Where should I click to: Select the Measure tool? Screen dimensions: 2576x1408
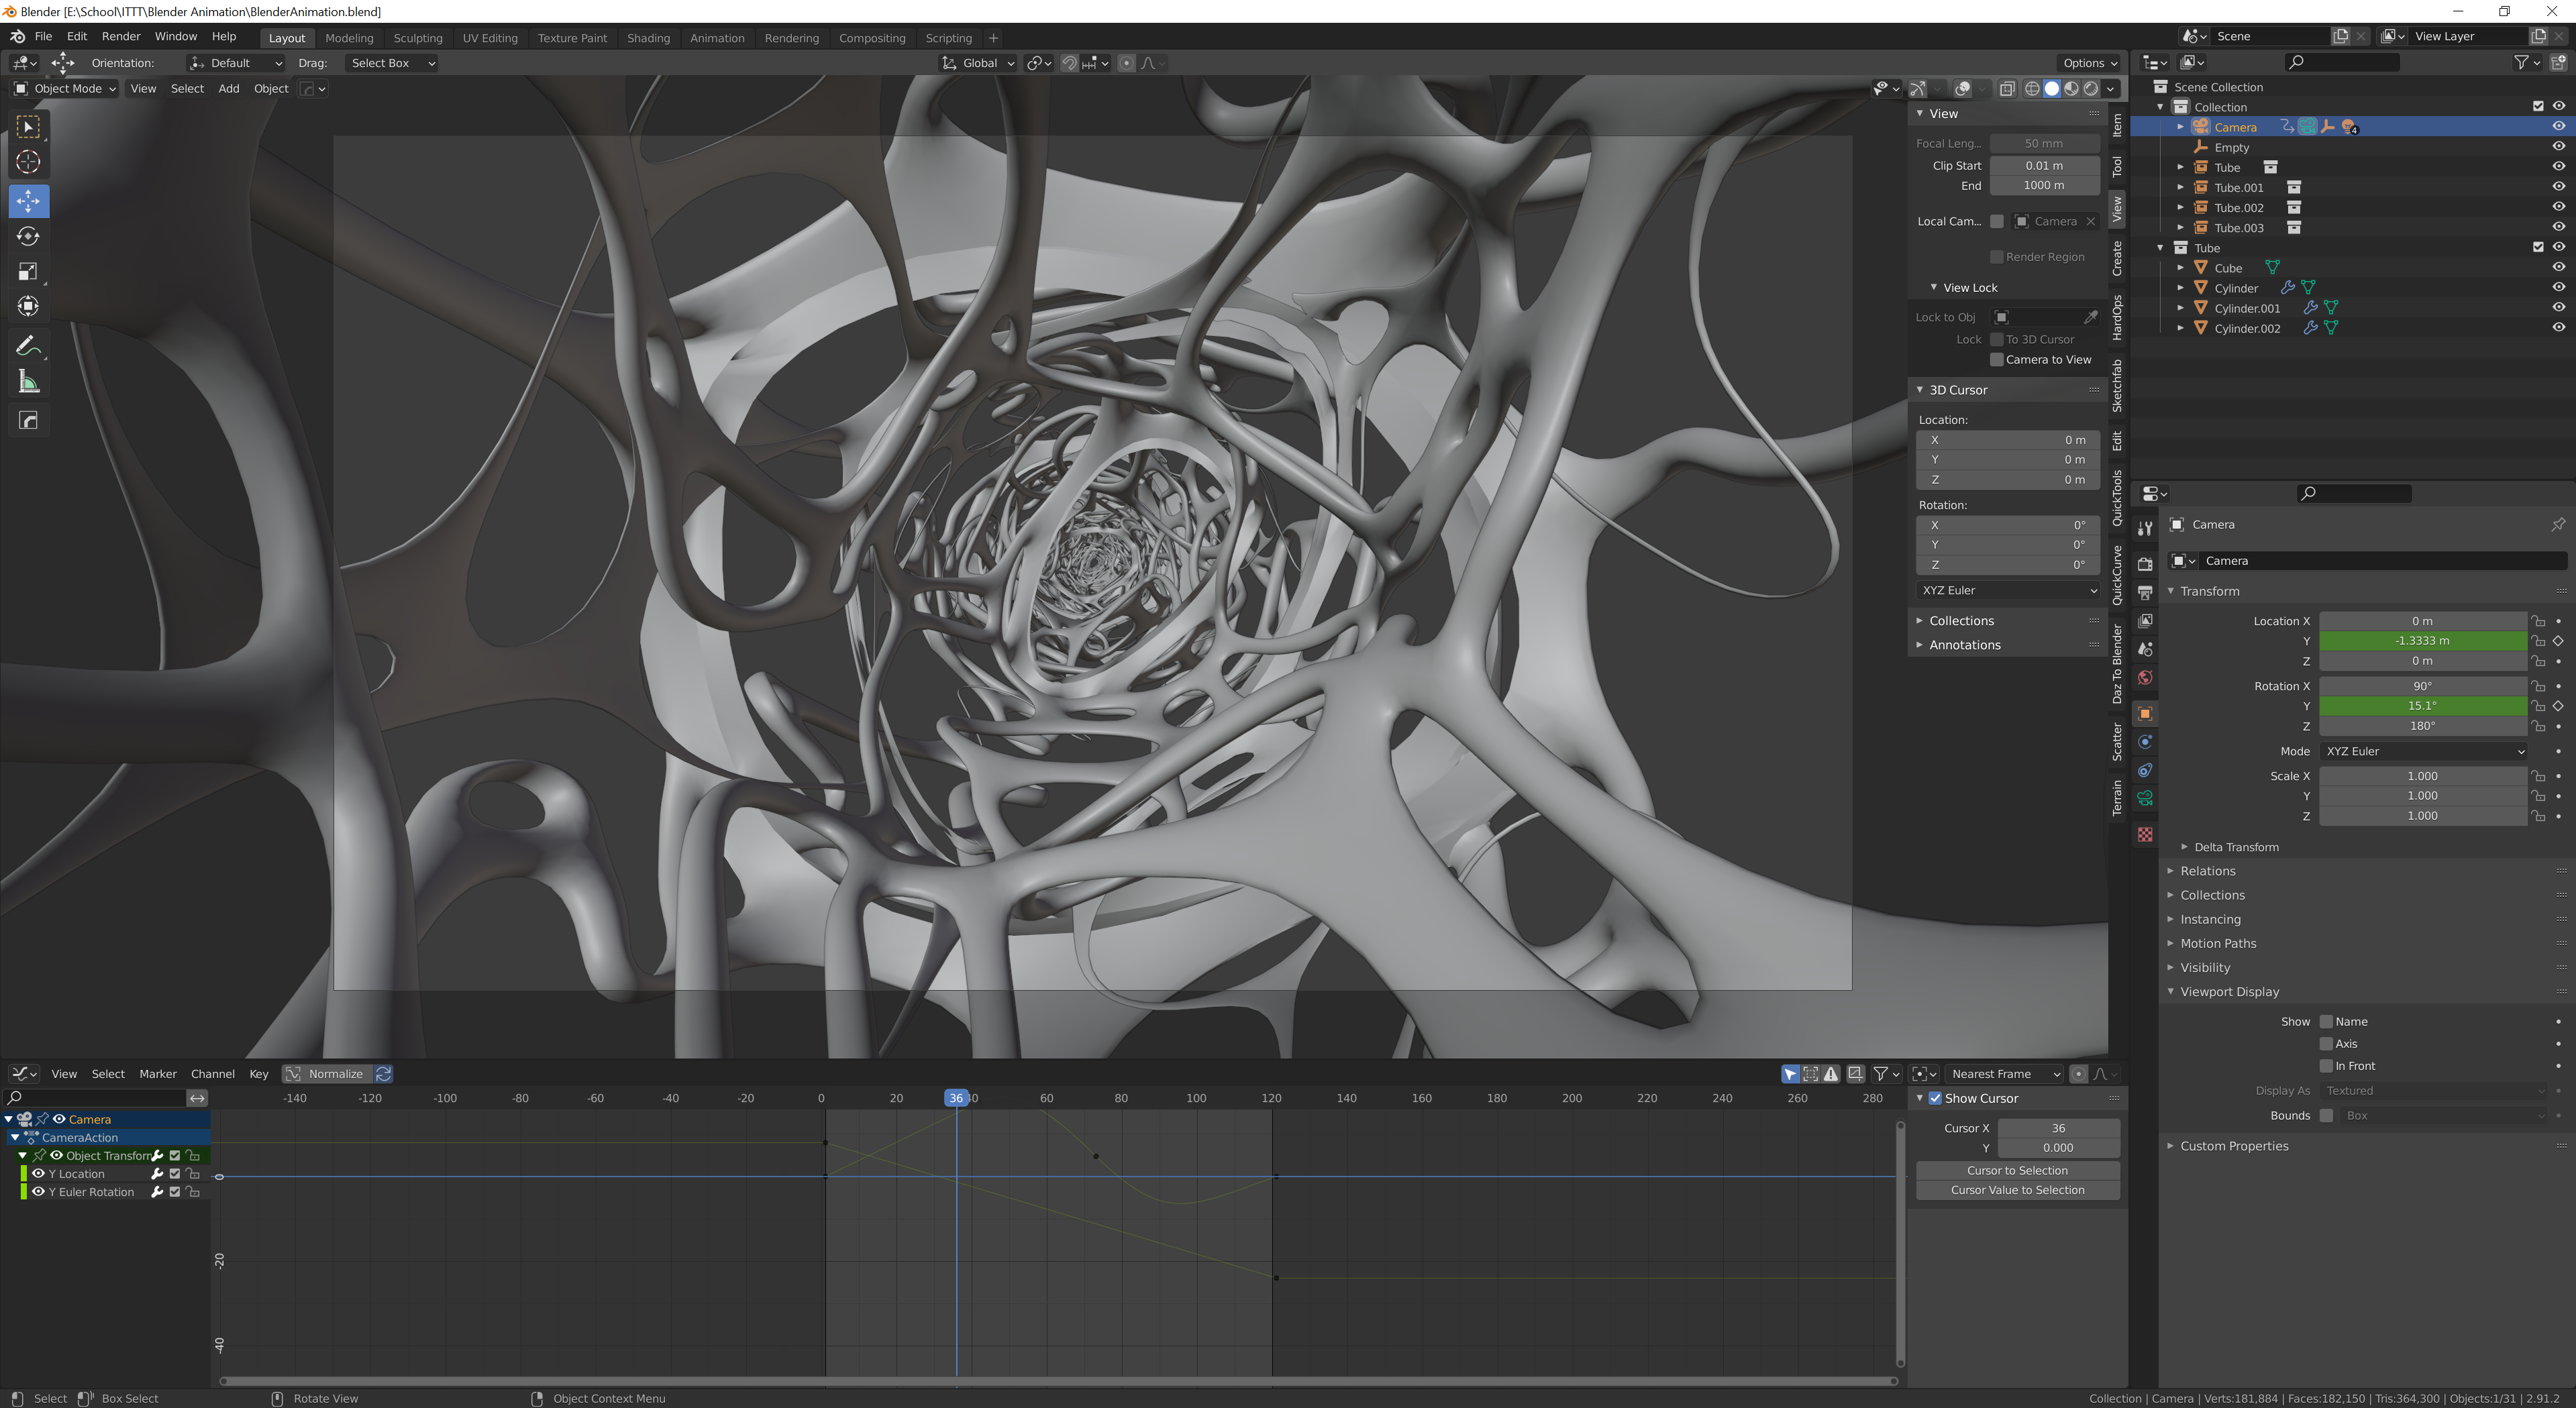click(28, 382)
